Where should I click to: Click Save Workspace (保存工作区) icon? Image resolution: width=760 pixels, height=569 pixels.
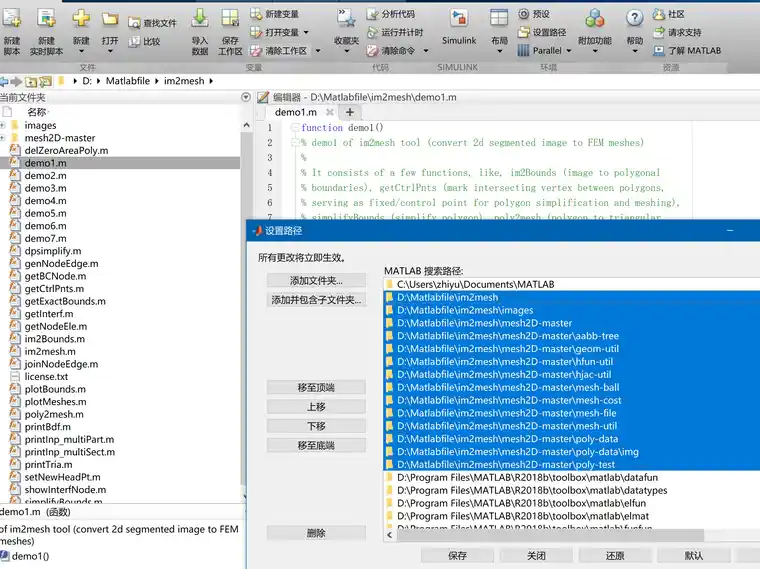click(x=230, y=18)
